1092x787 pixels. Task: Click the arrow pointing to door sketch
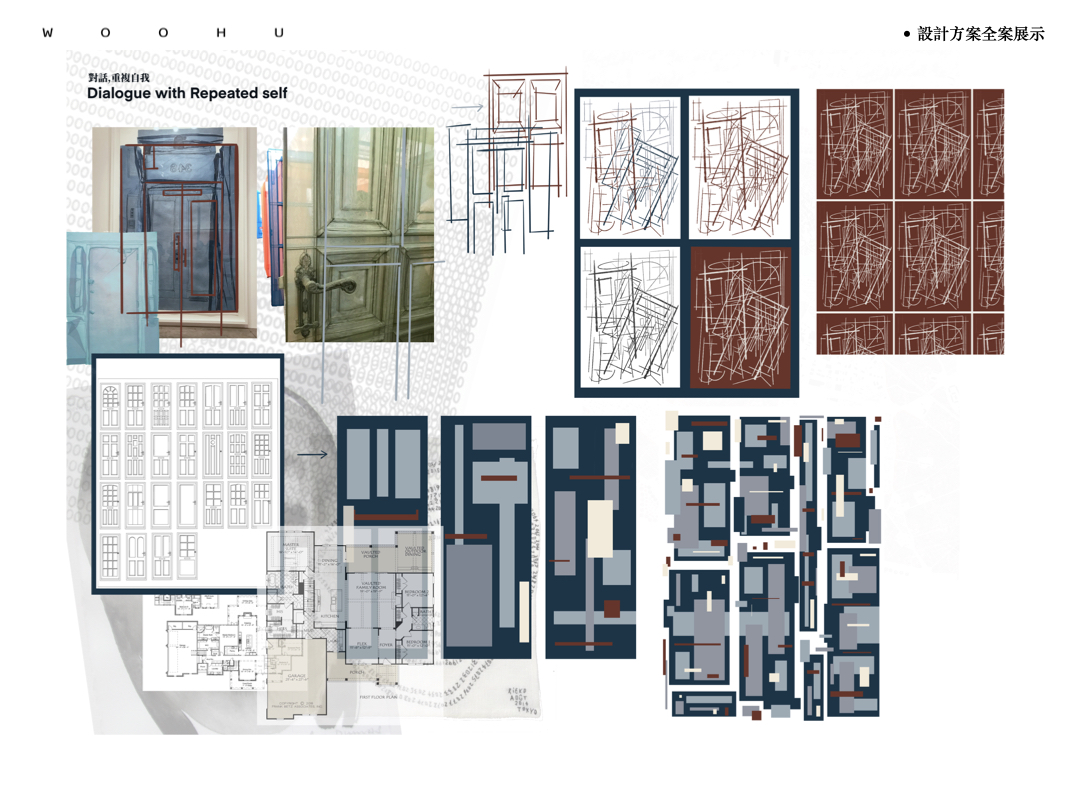pyautogui.click(x=467, y=107)
